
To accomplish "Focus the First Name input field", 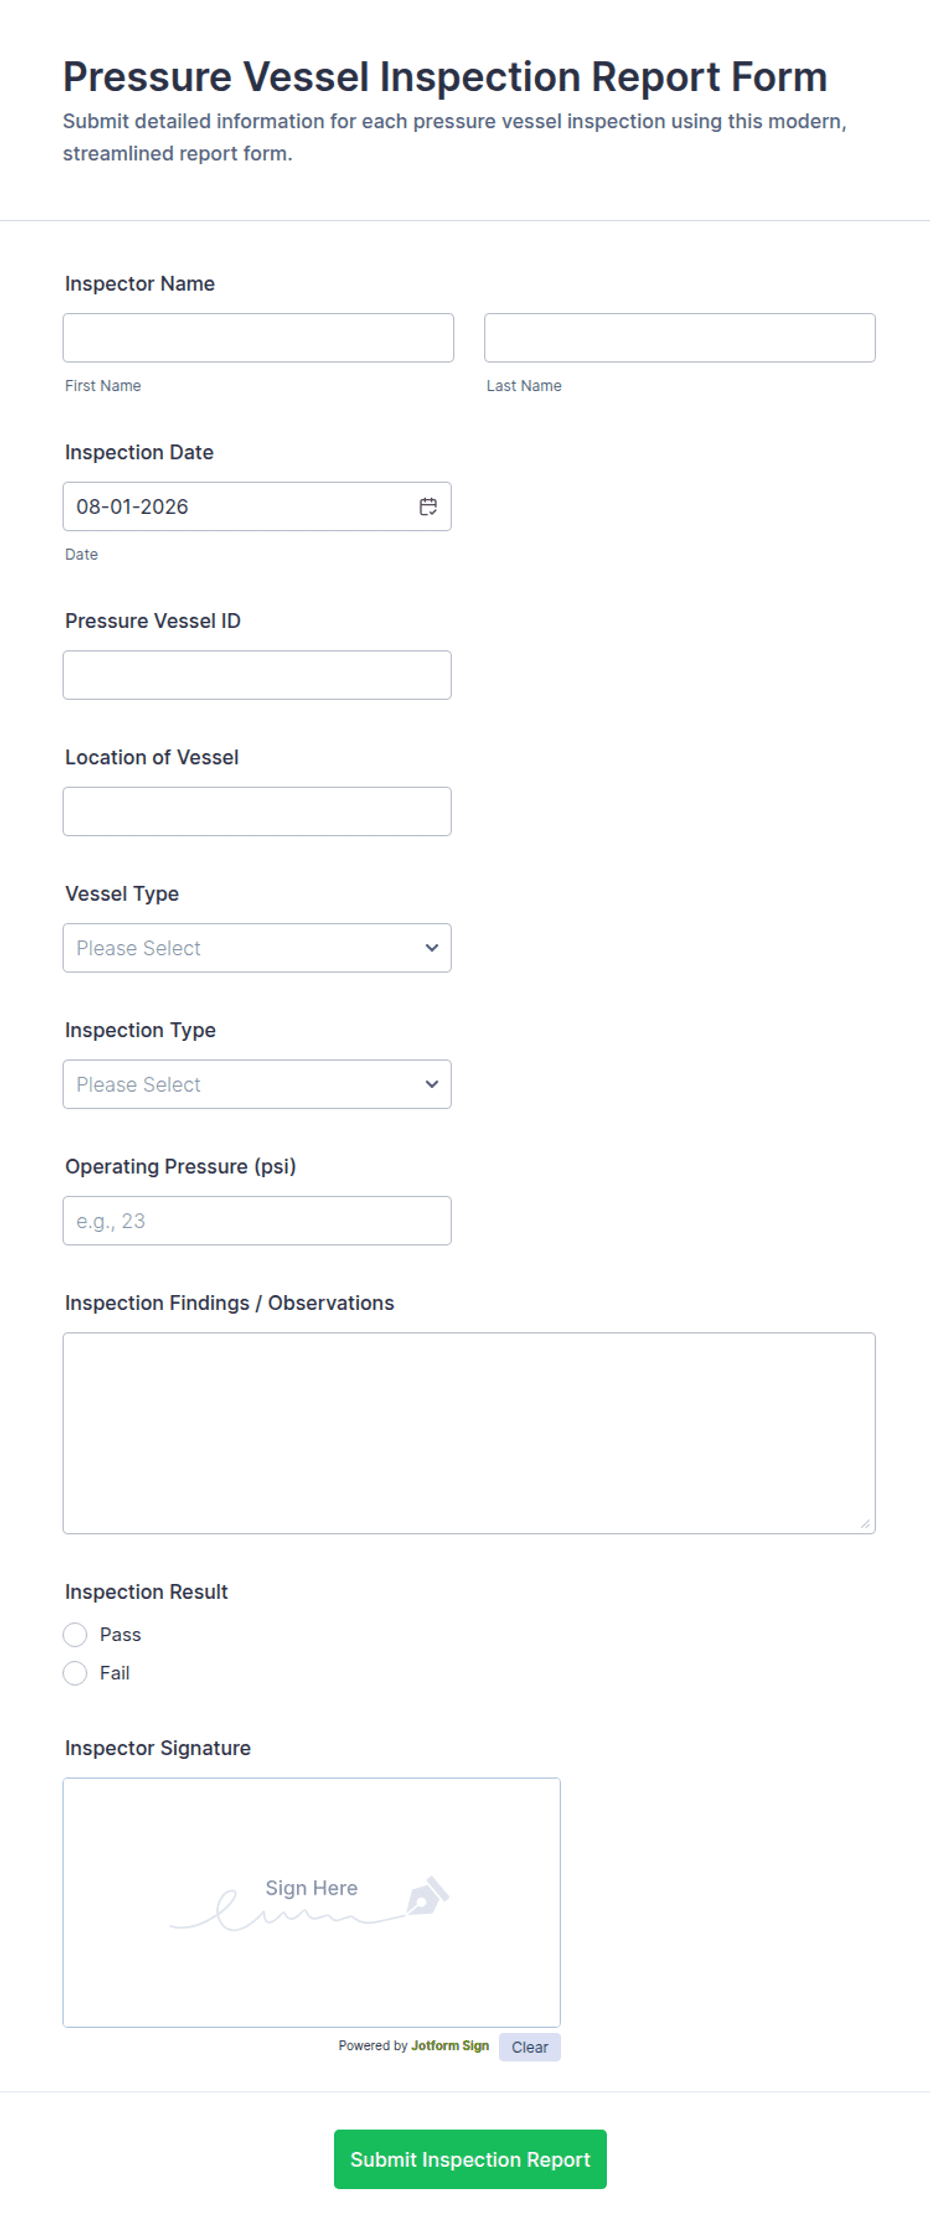I will [258, 338].
